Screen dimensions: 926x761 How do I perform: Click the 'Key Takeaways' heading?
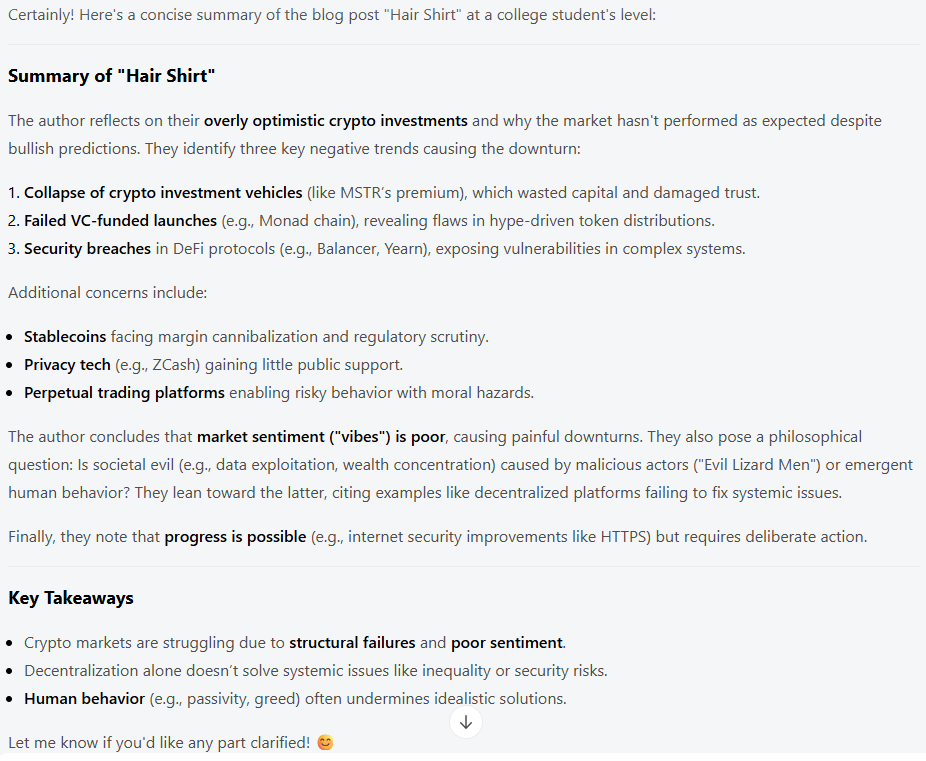coord(71,598)
